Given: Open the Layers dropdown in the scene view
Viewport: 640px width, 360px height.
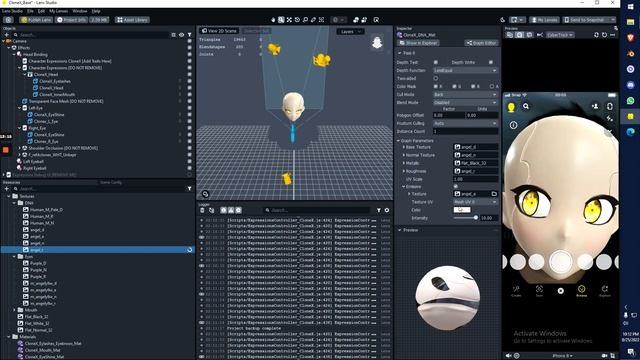Looking at the screenshot, I should point(350,31).
